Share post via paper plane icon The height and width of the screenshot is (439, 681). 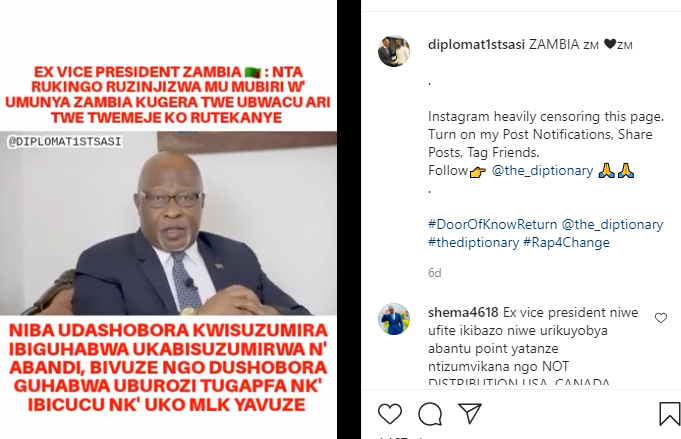click(x=470, y=413)
